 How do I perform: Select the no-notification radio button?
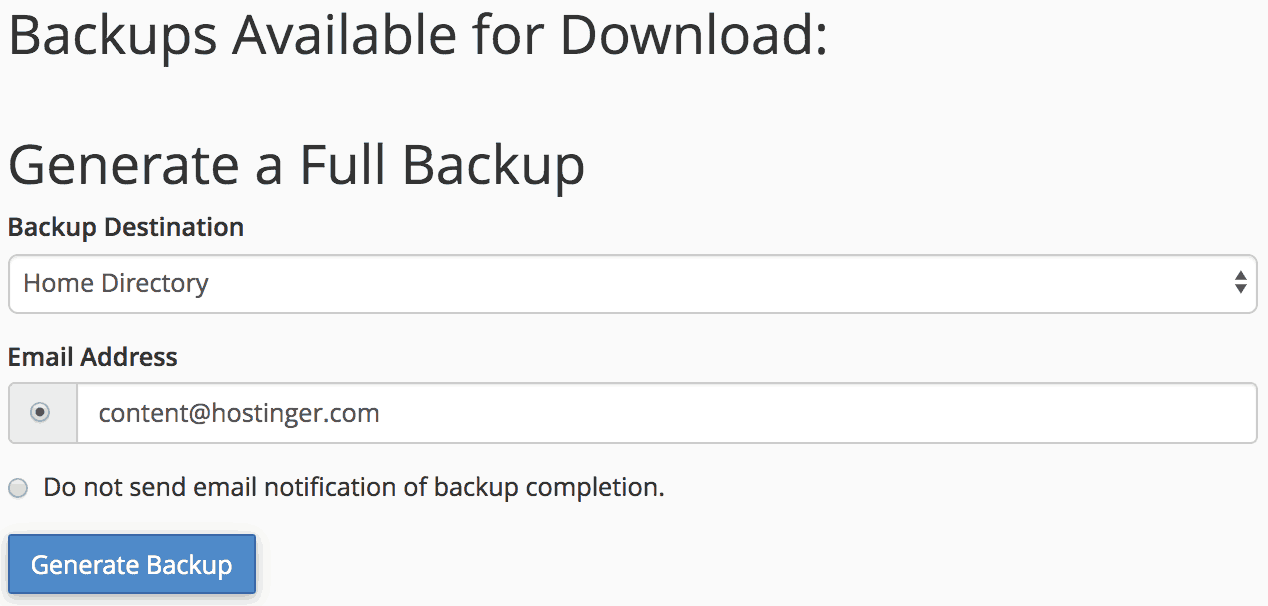(18, 489)
